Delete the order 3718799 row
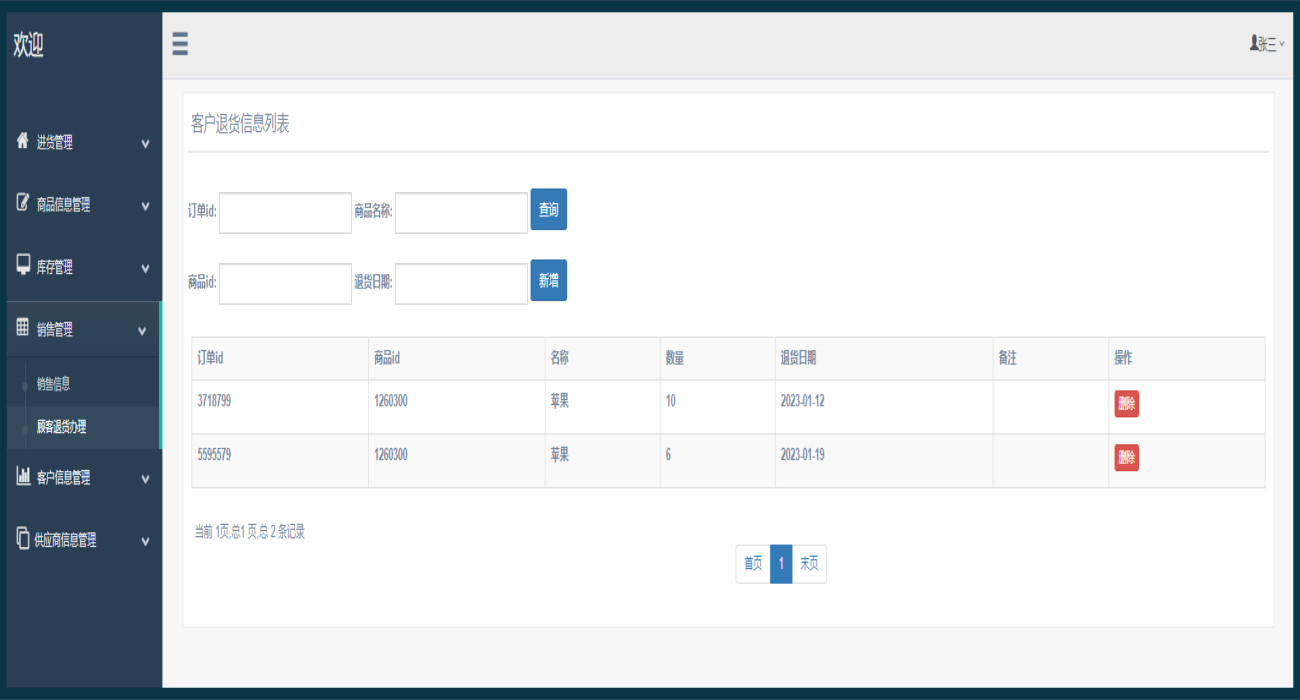The height and width of the screenshot is (700, 1300). coord(1127,404)
